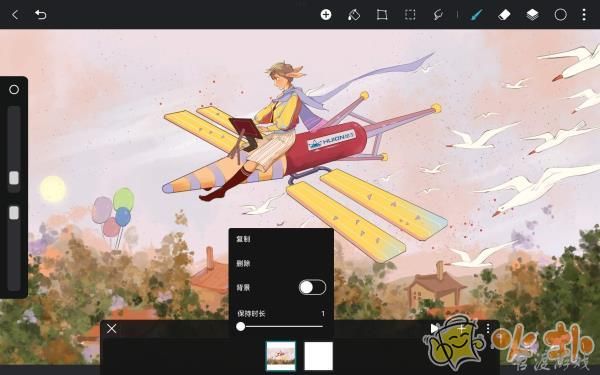Open the color circle picker
Viewport: 600px width, 375px height.
coord(561,15)
